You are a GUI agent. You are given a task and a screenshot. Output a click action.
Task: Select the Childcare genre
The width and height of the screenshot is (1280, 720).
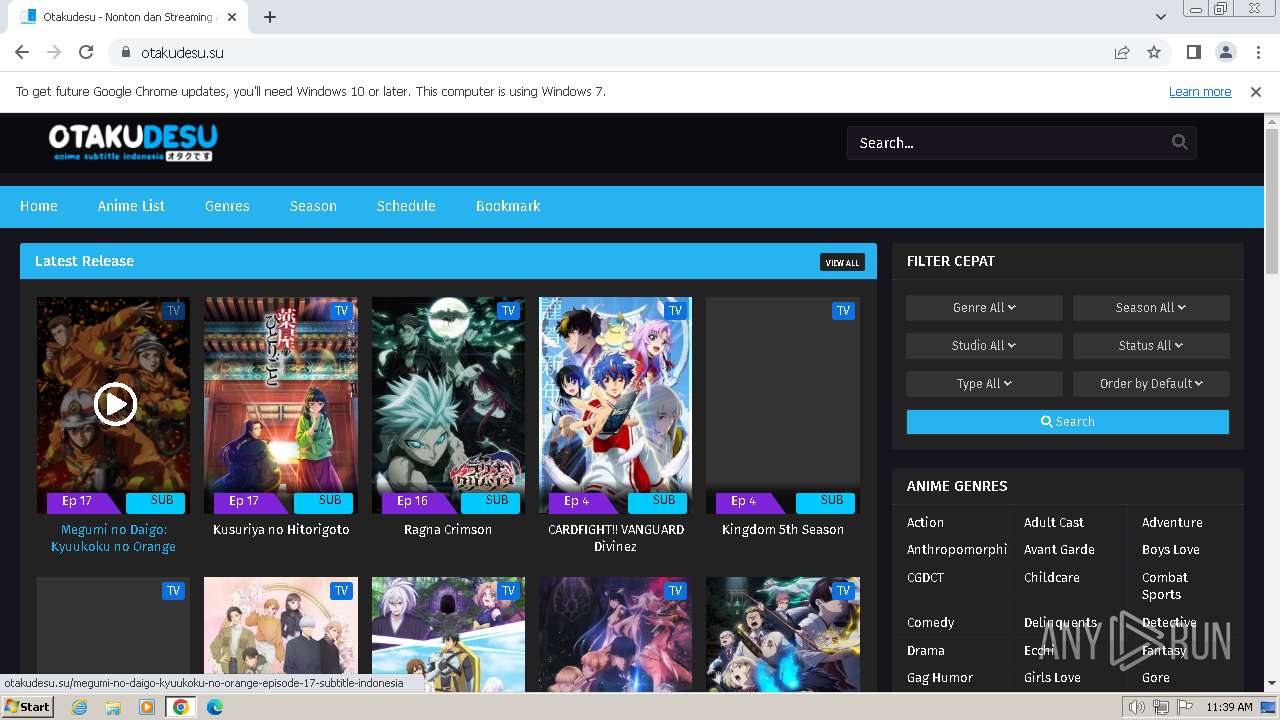pos(1052,578)
